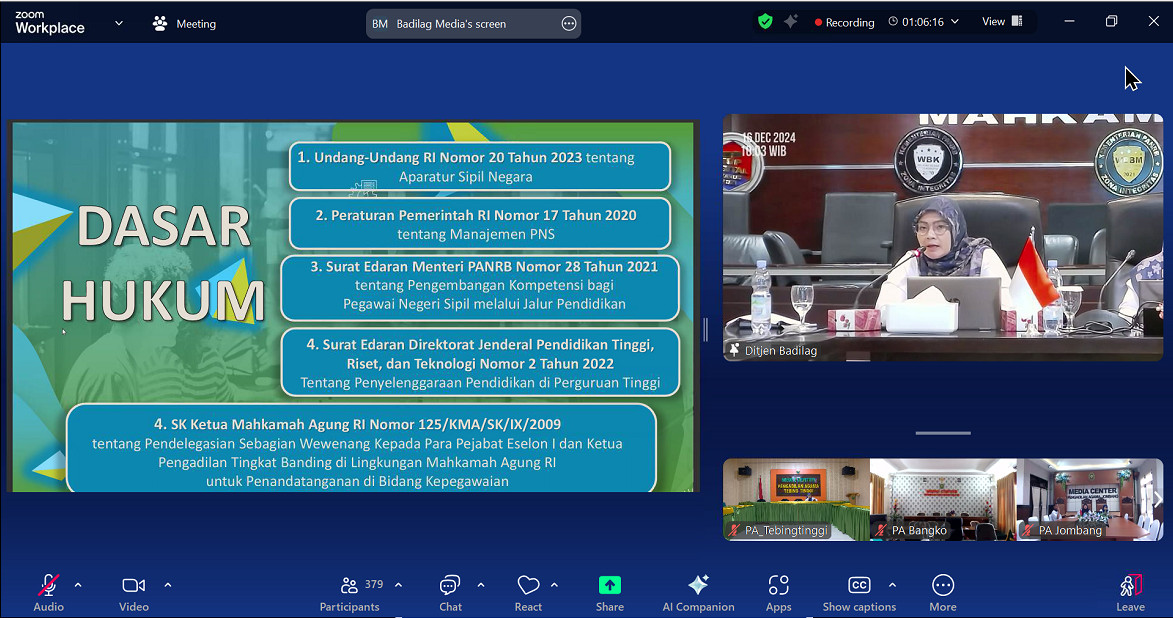1173x618 pixels.
Task: Open the Participants panel
Action: [349, 586]
